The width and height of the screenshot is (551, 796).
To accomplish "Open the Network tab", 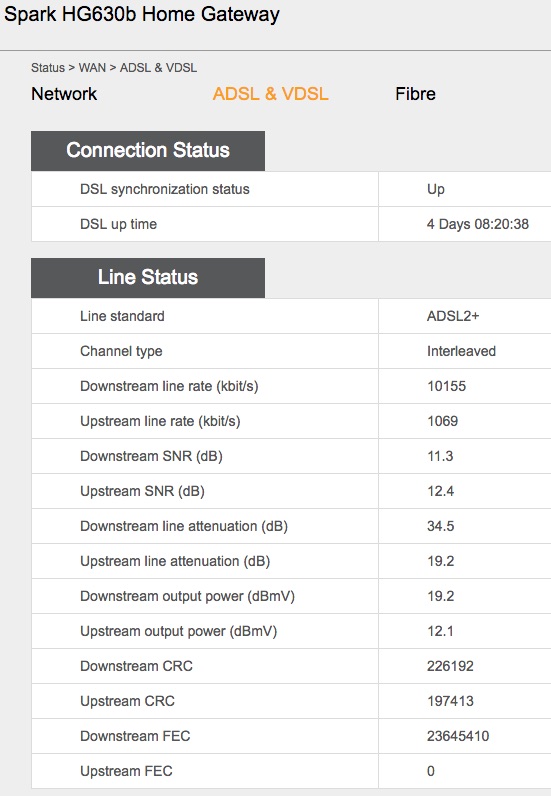I will [64, 94].
